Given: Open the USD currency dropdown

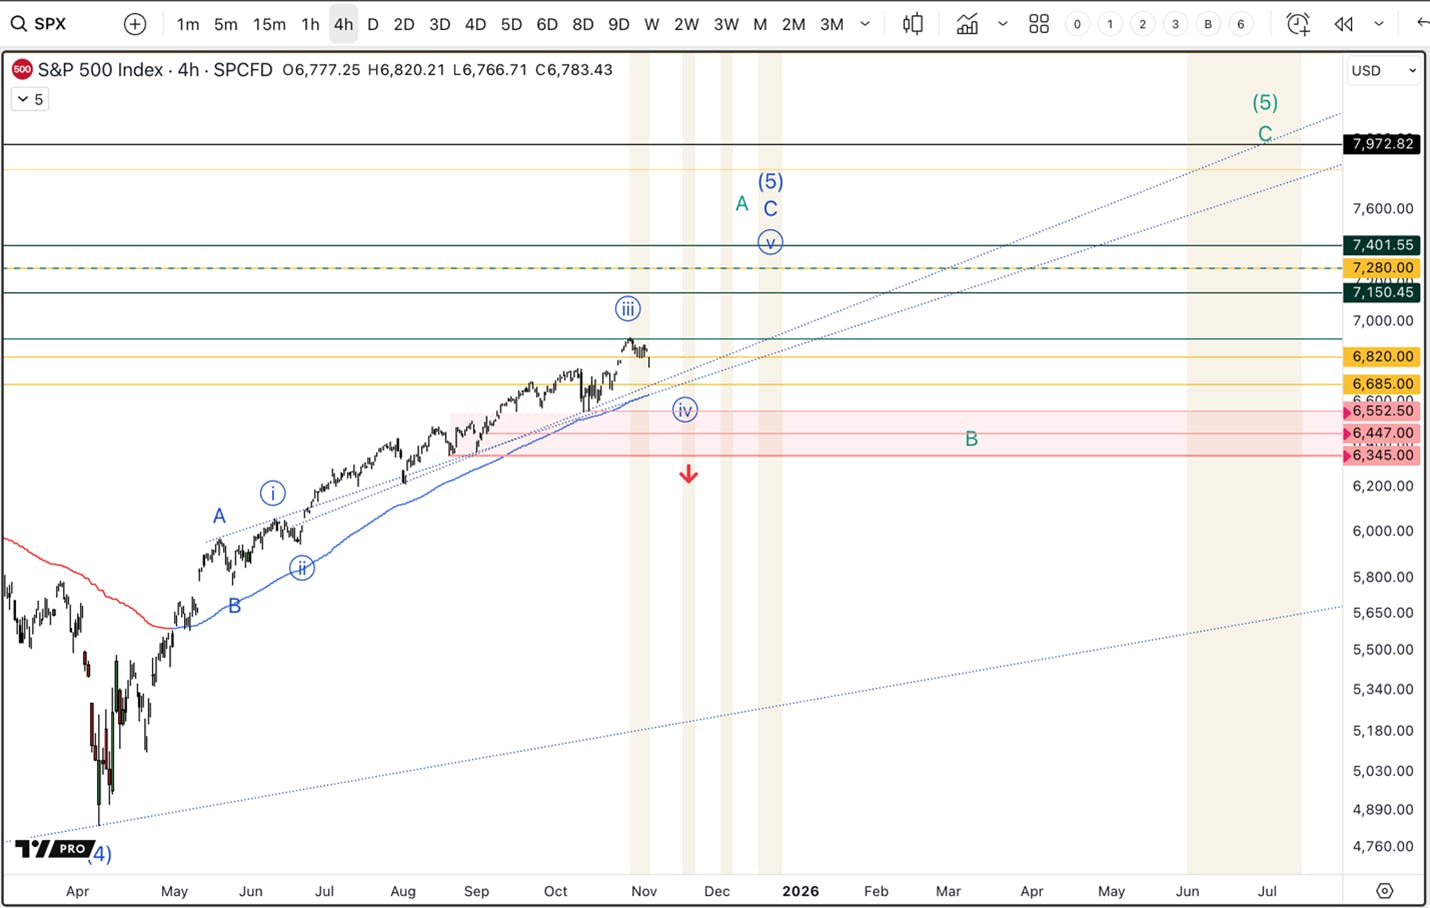Looking at the screenshot, I should coord(1384,70).
